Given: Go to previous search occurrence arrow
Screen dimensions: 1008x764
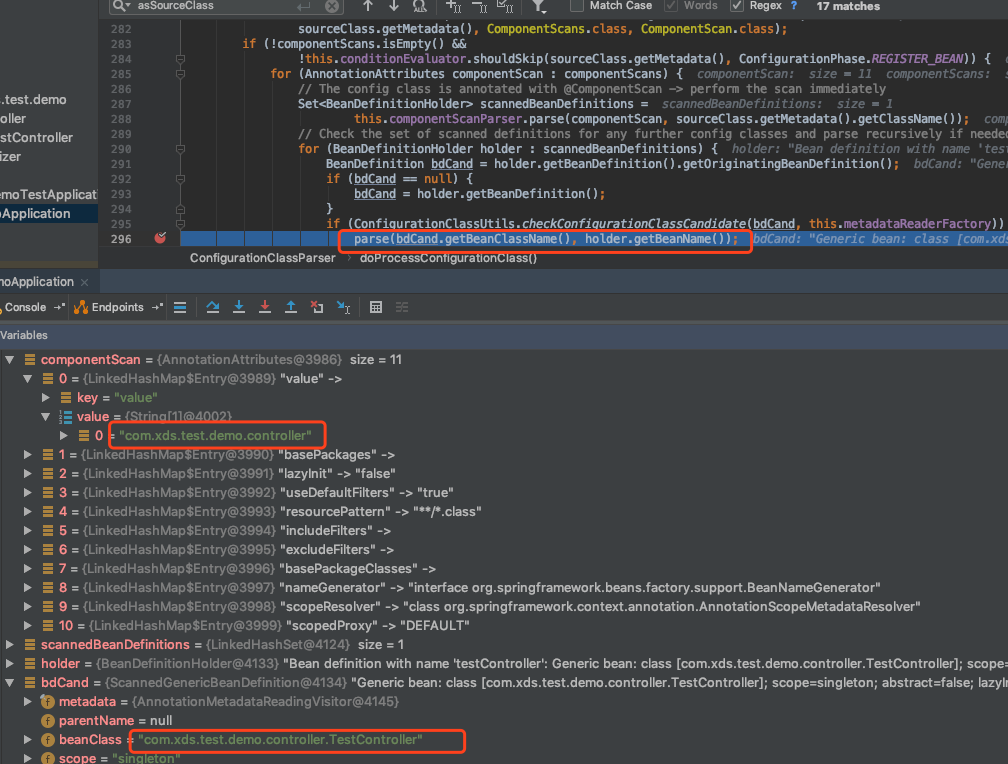Looking at the screenshot, I should (368, 6).
